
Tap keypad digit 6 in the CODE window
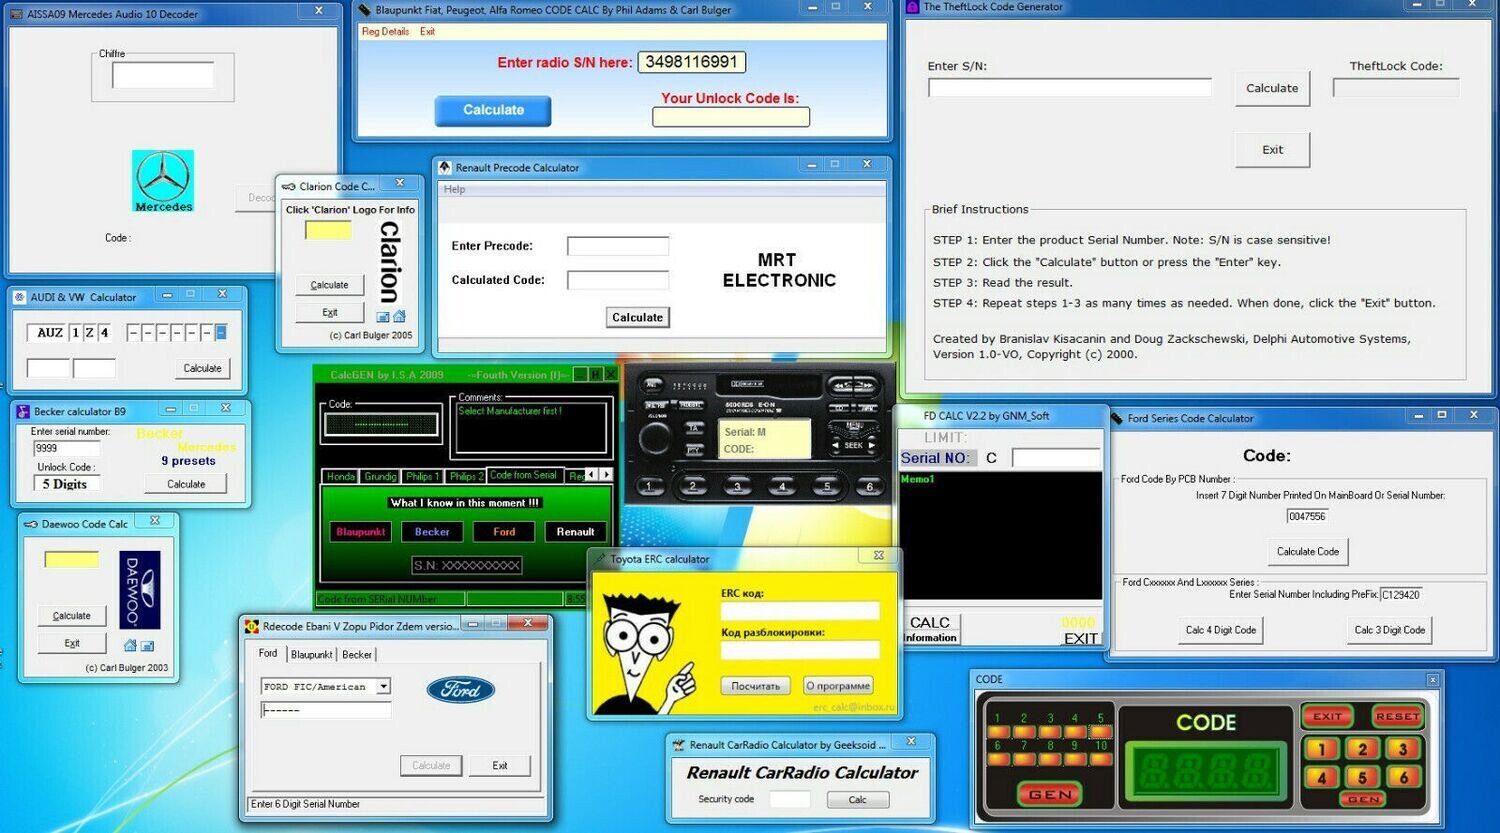[x=1403, y=777]
